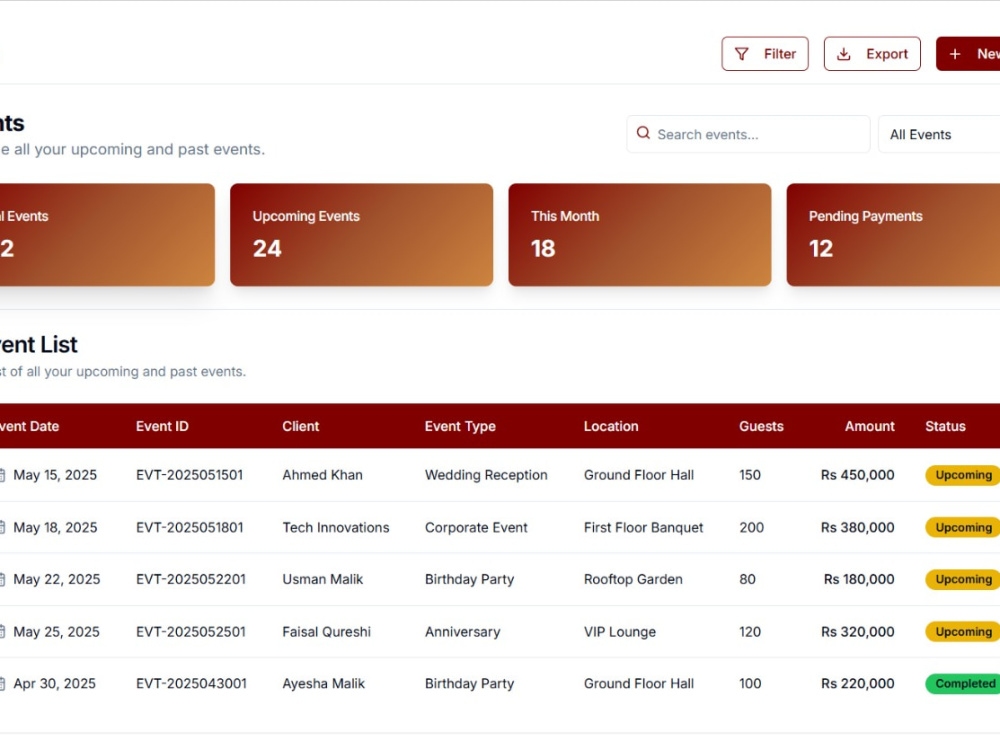The image size is (1000, 749).
Task: Click event ID EVT-2025043001
Action: (191, 684)
